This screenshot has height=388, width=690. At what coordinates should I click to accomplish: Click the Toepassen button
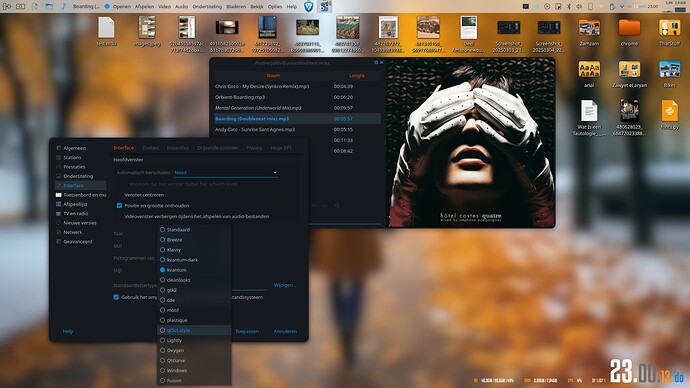[x=247, y=331]
